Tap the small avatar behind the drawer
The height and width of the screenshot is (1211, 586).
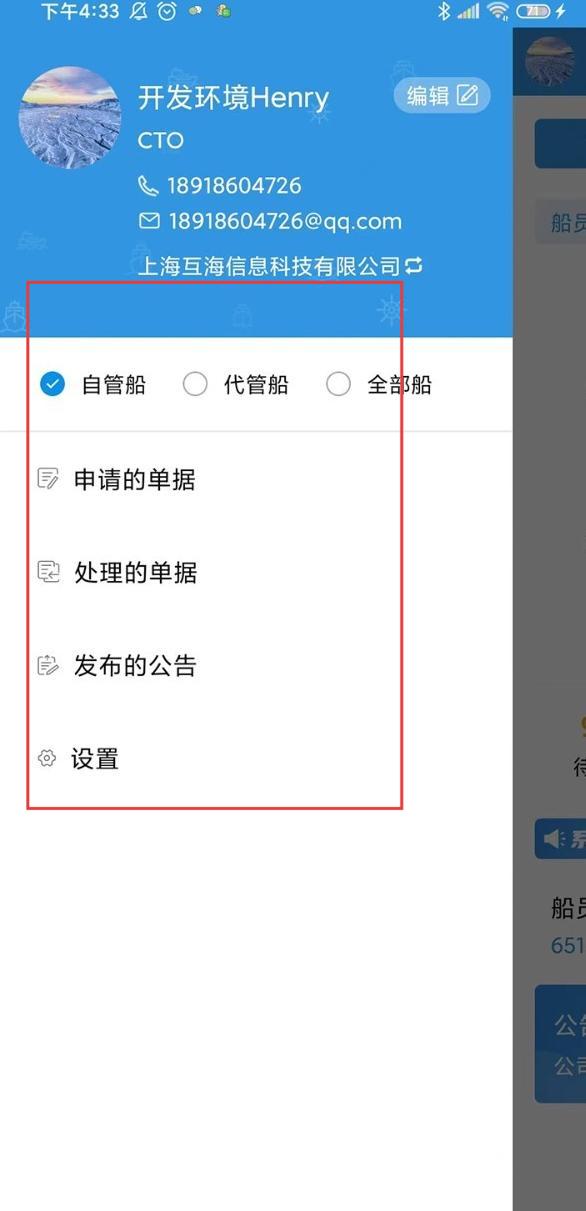click(549, 60)
